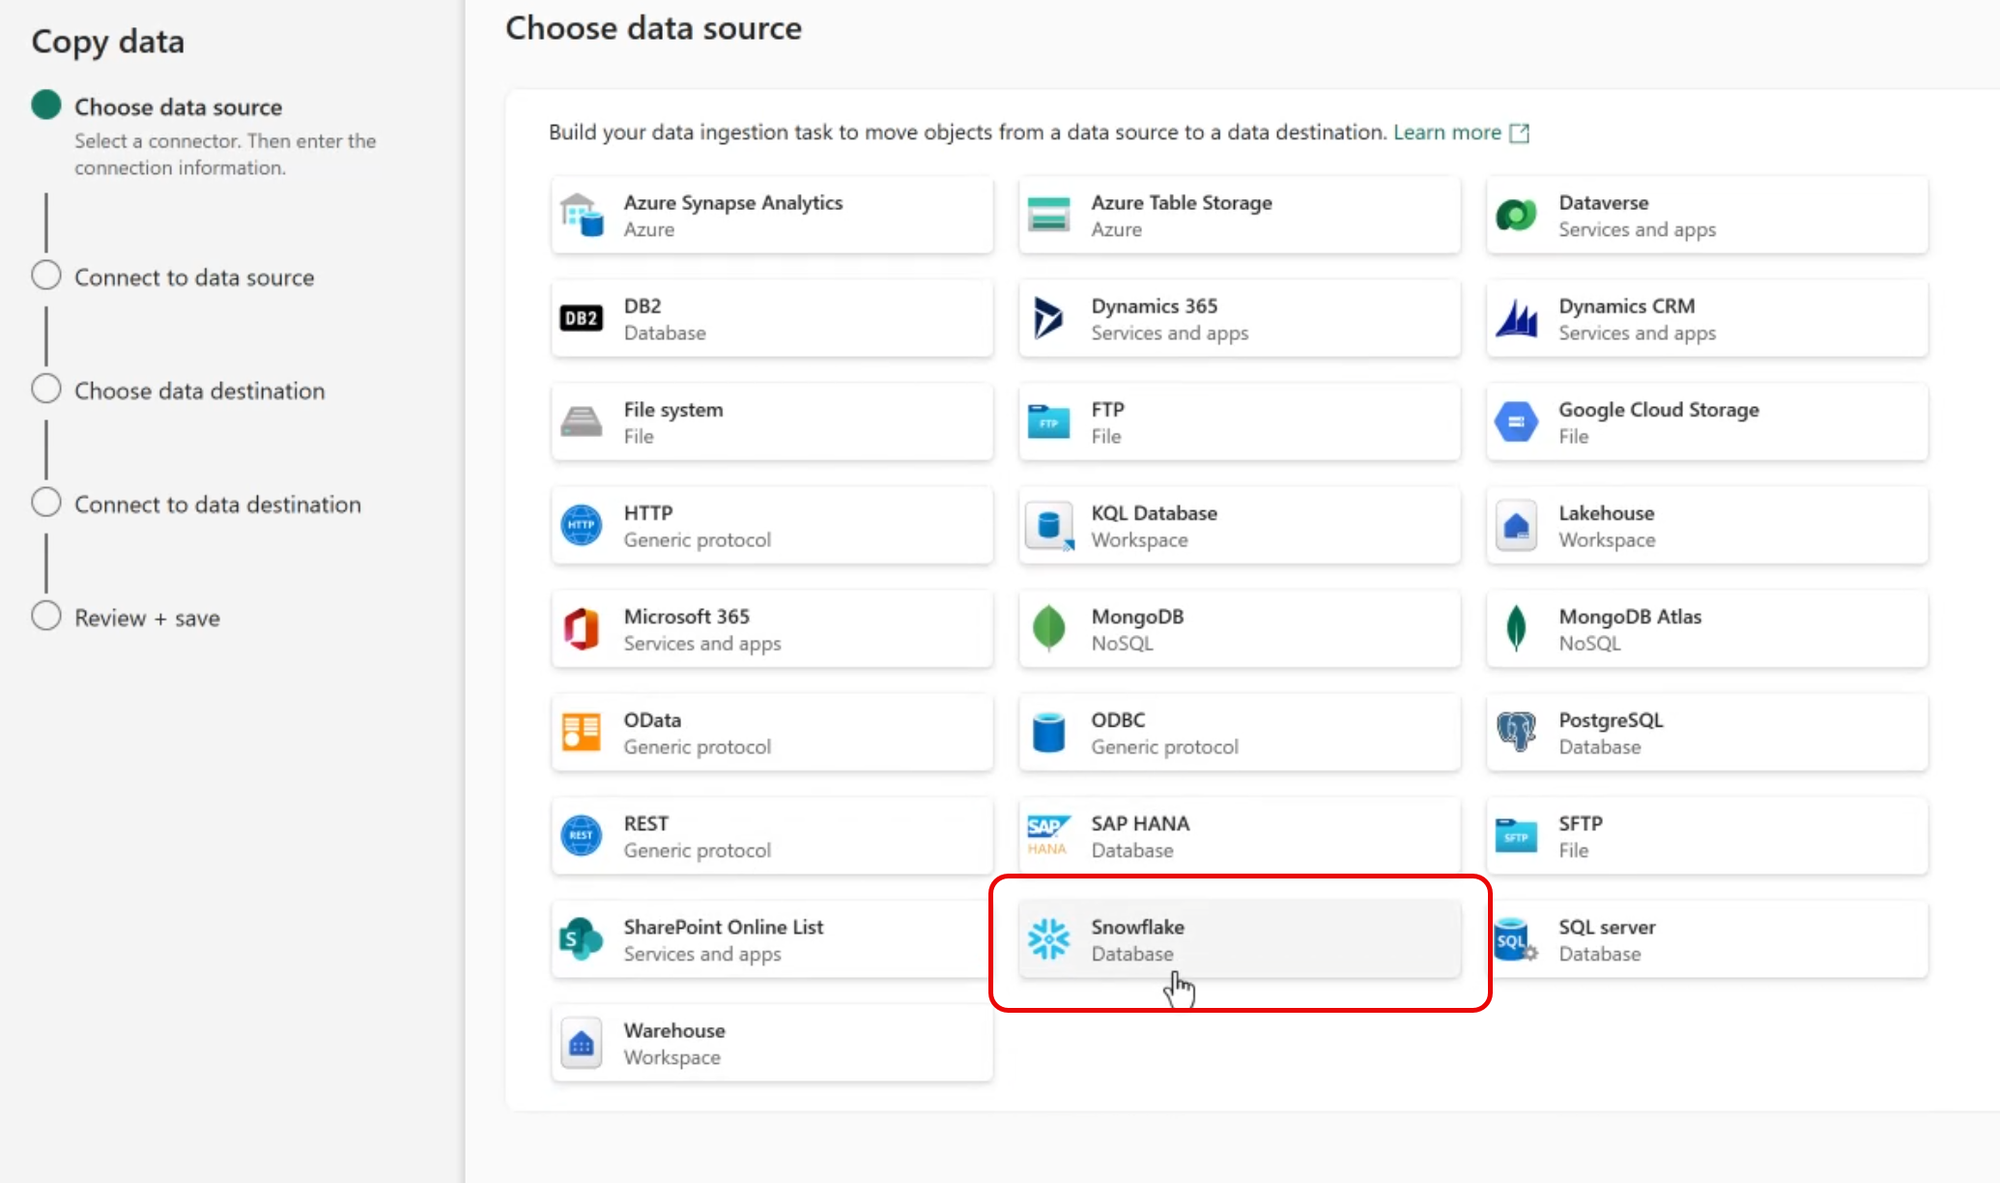Click the PostgreSQL elephant icon

(x=1516, y=732)
